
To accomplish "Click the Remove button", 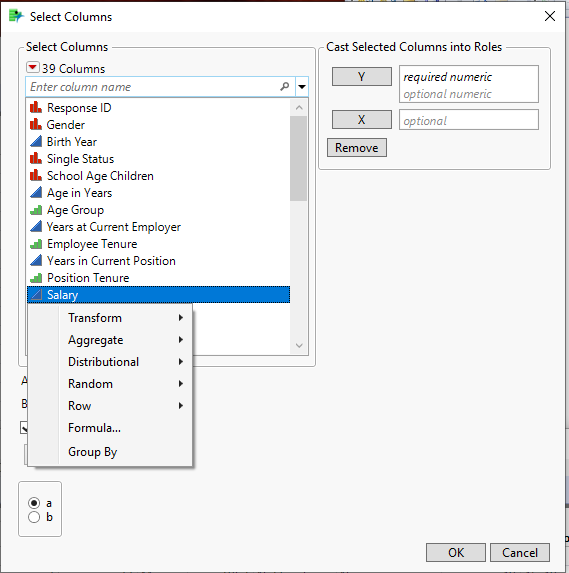I will coord(357,148).
